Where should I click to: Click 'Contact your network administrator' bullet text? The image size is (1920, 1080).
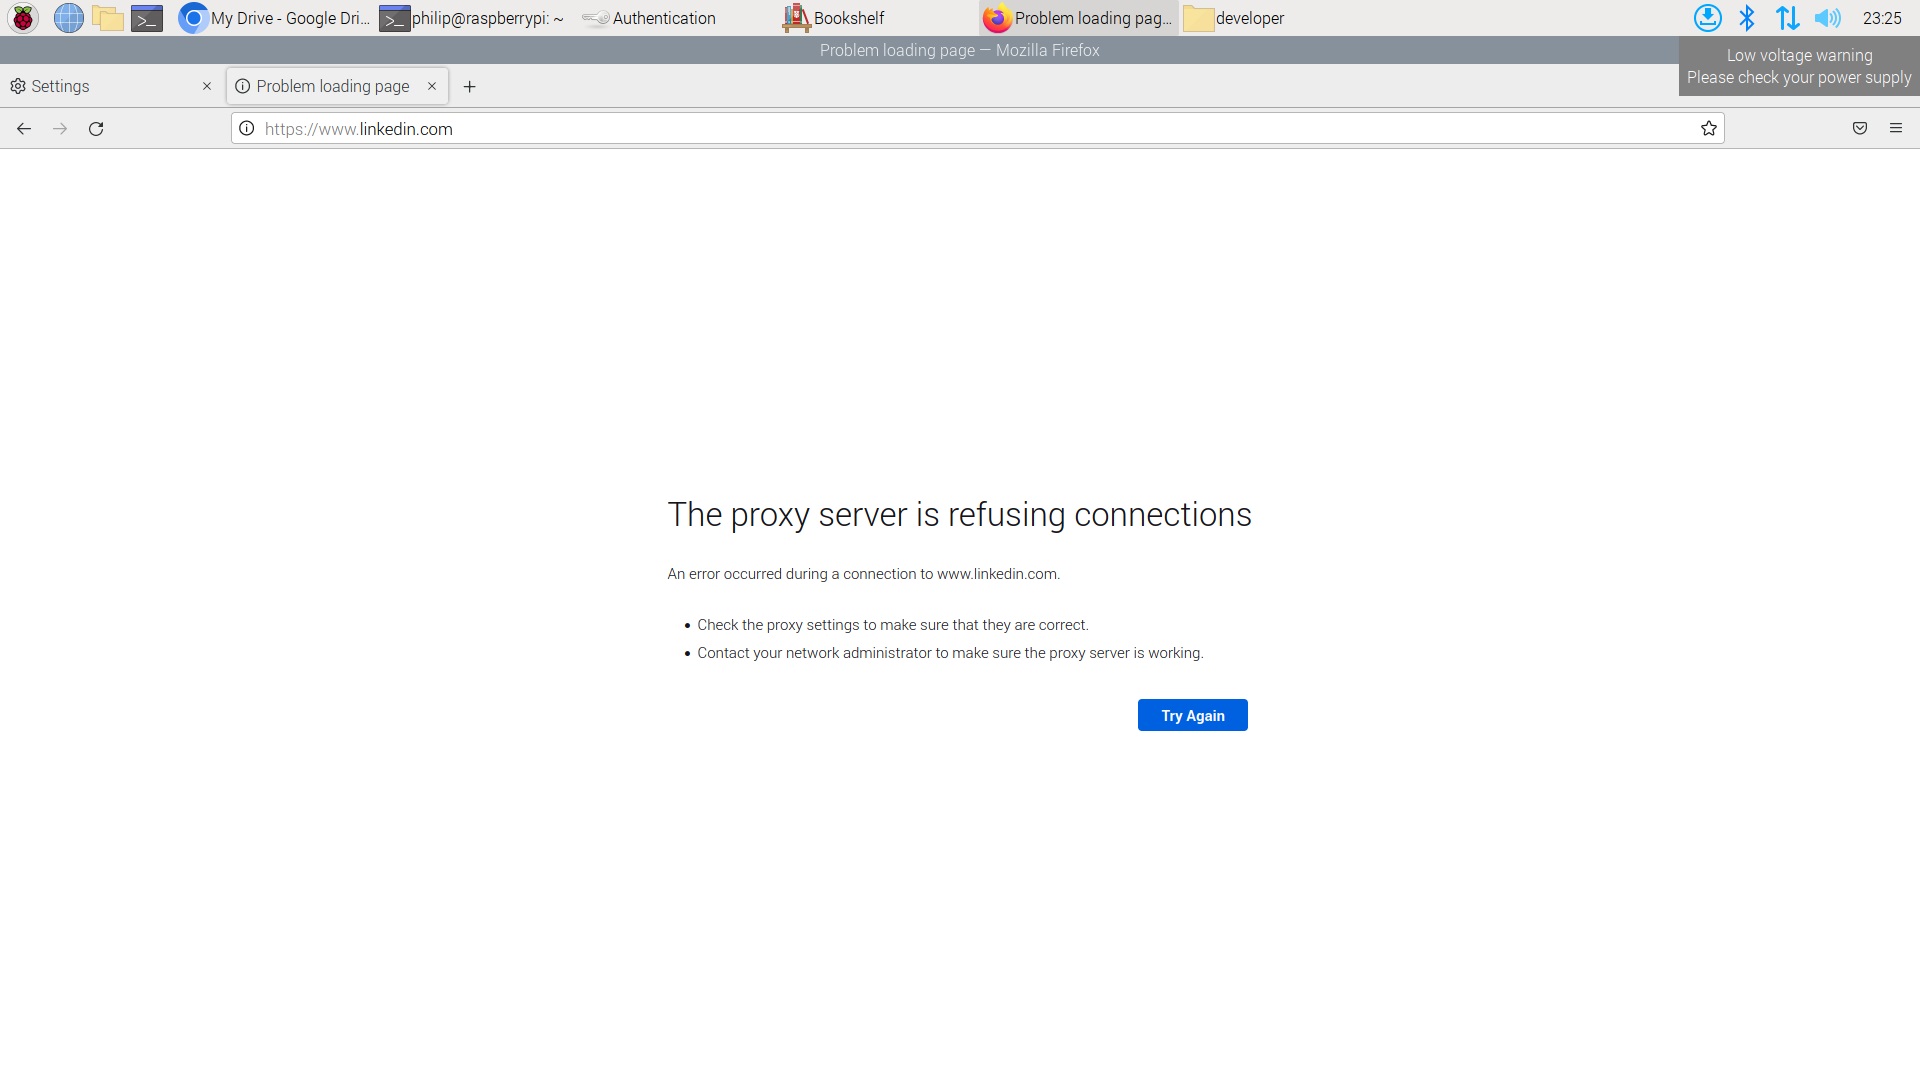pyautogui.click(x=950, y=653)
